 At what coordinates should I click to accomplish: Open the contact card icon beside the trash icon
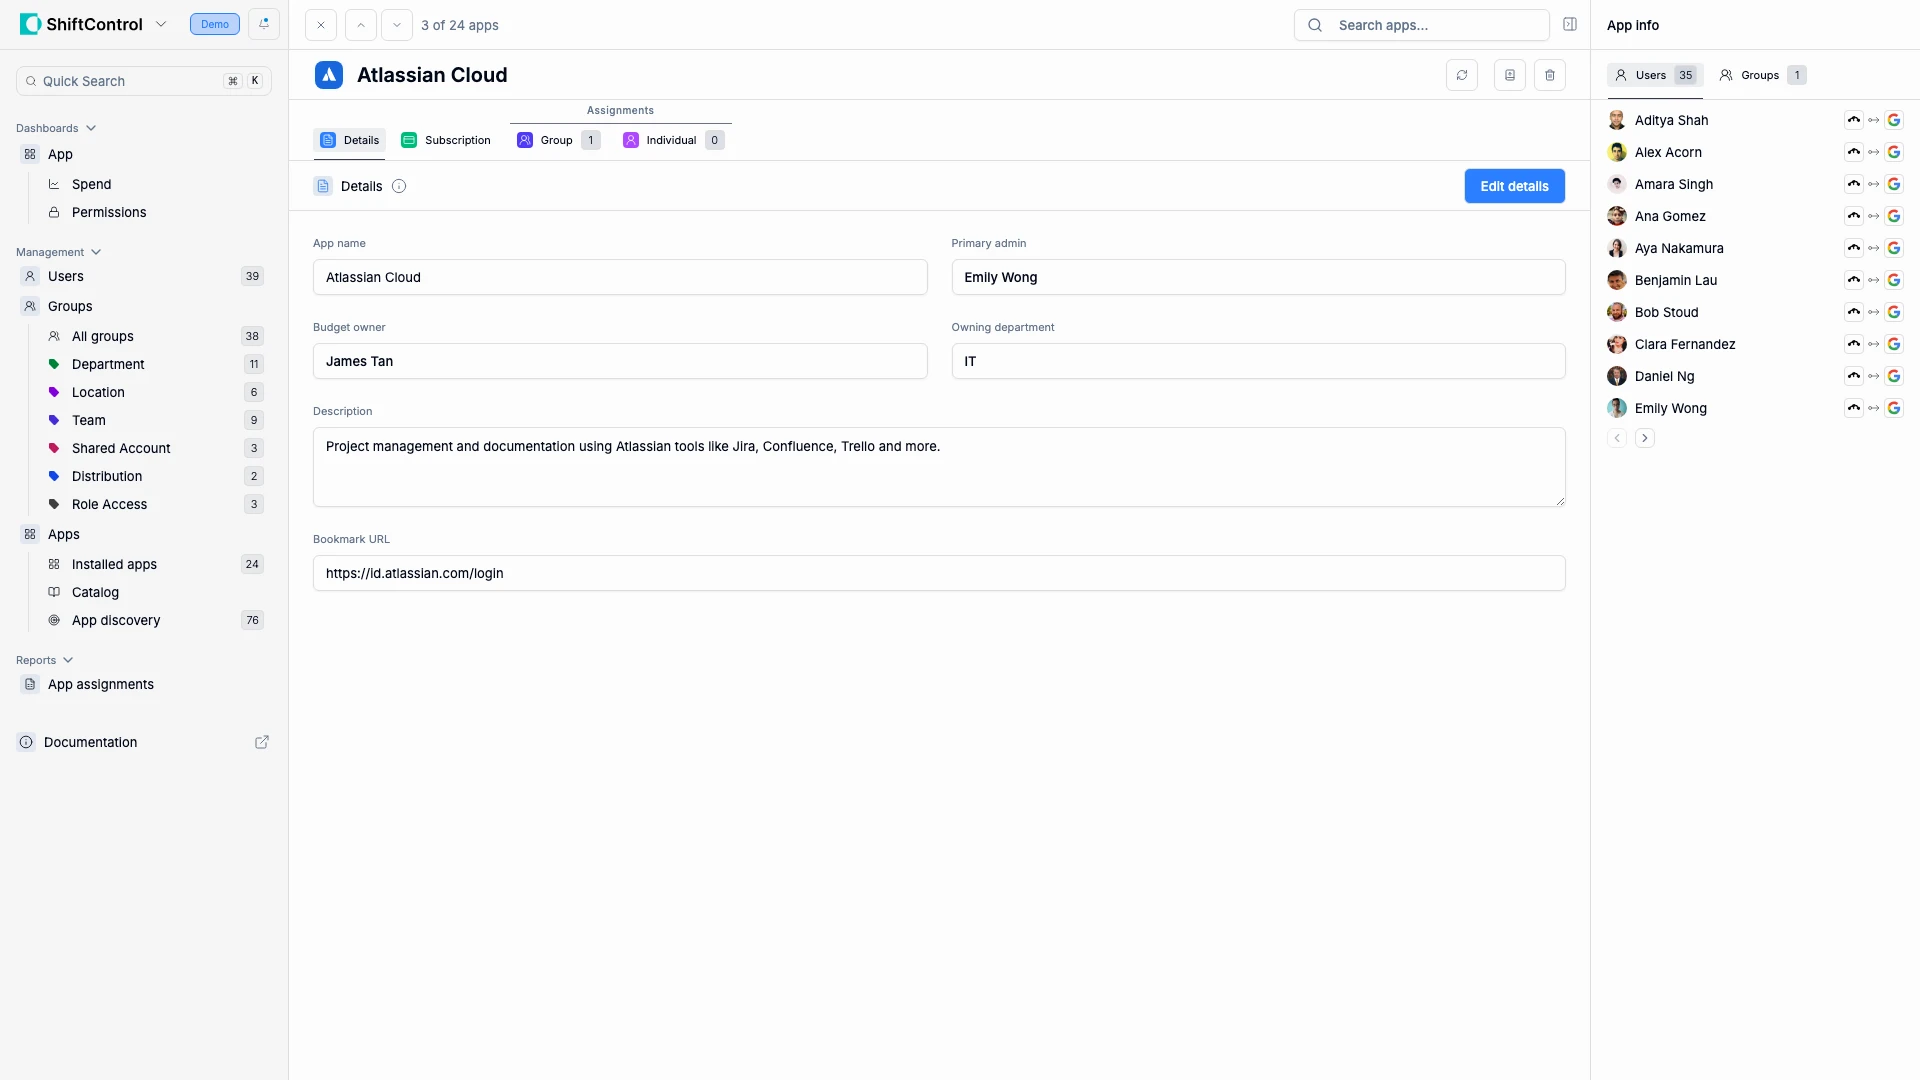coord(1510,75)
